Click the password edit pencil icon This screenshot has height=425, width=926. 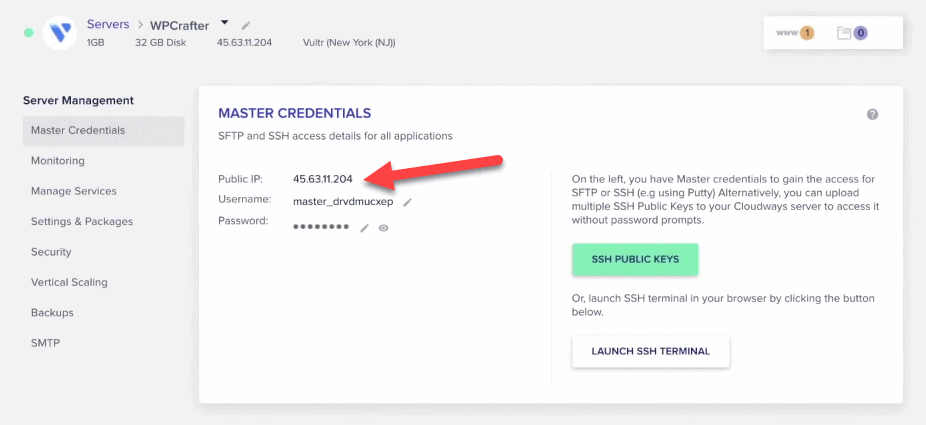[x=365, y=228]
